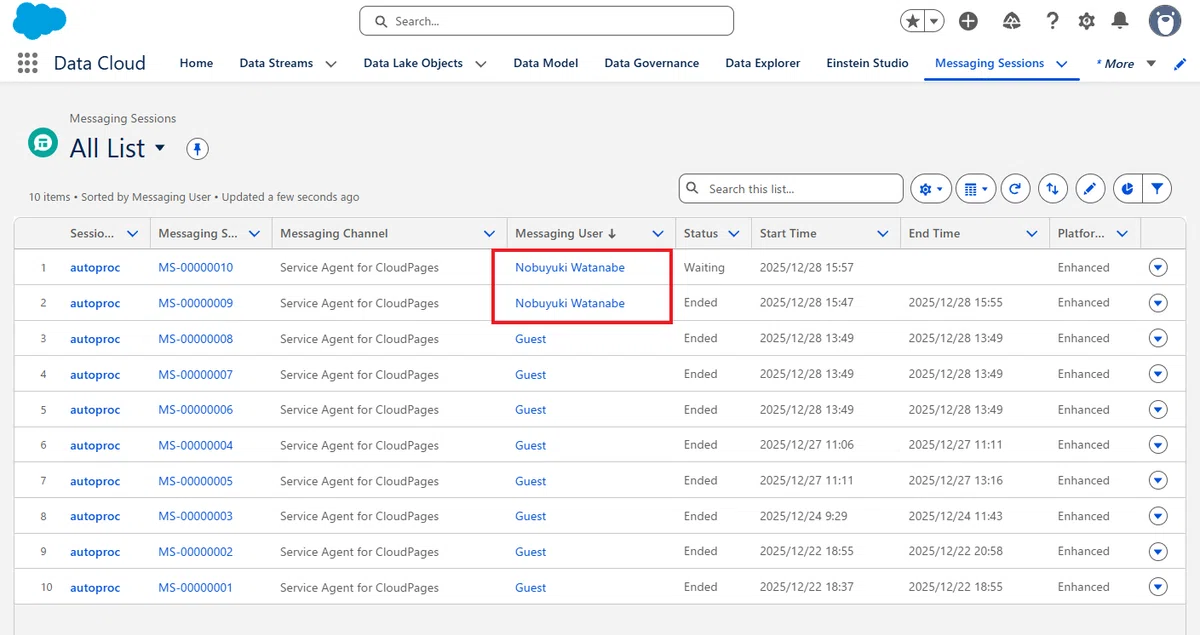Open the user profile avatar
Viewport: 1200px width, 635px height.
tap(1165, 20)
